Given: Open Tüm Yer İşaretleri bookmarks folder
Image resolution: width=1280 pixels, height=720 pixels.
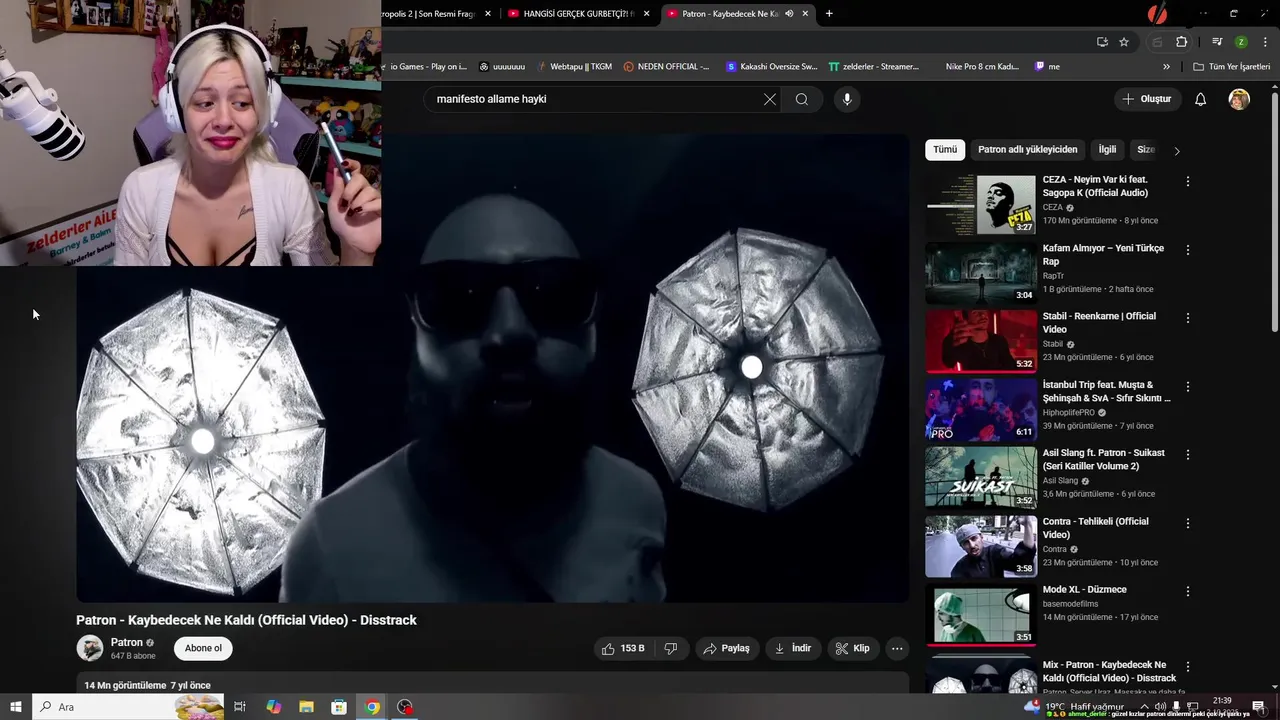Looking at the screenshot, I should [x=1231, y=67].
